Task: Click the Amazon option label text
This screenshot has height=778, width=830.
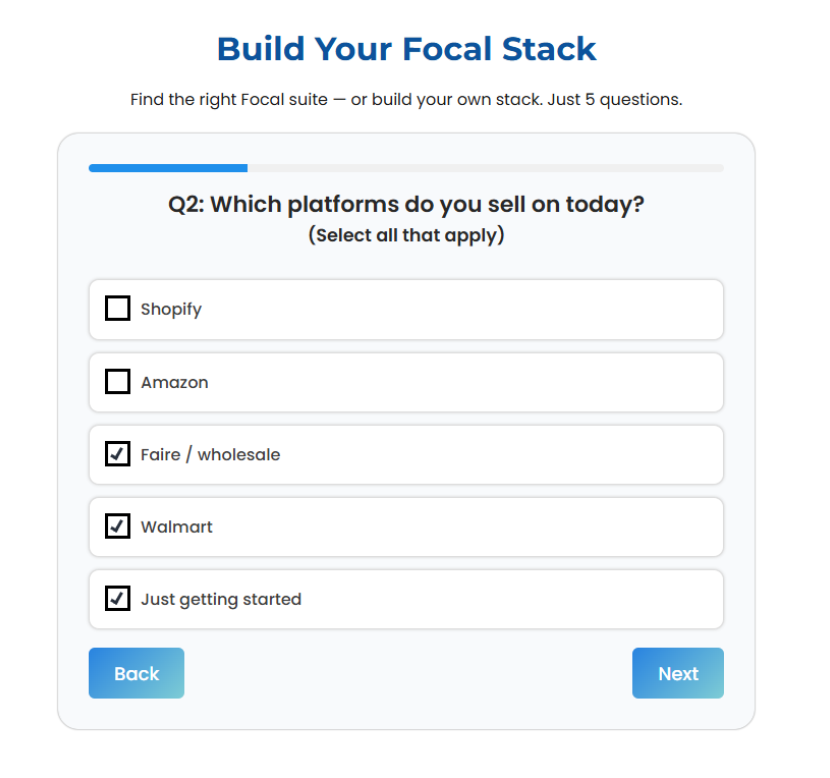Action: pyautogui.click(x=174, y=382)
